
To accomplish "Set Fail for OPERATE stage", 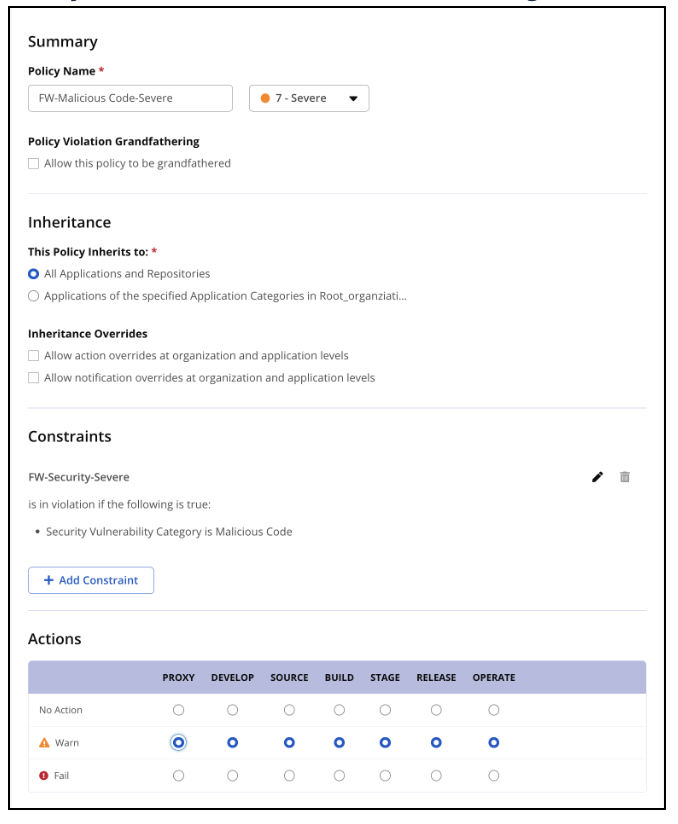I will click(x=494, y=776).
